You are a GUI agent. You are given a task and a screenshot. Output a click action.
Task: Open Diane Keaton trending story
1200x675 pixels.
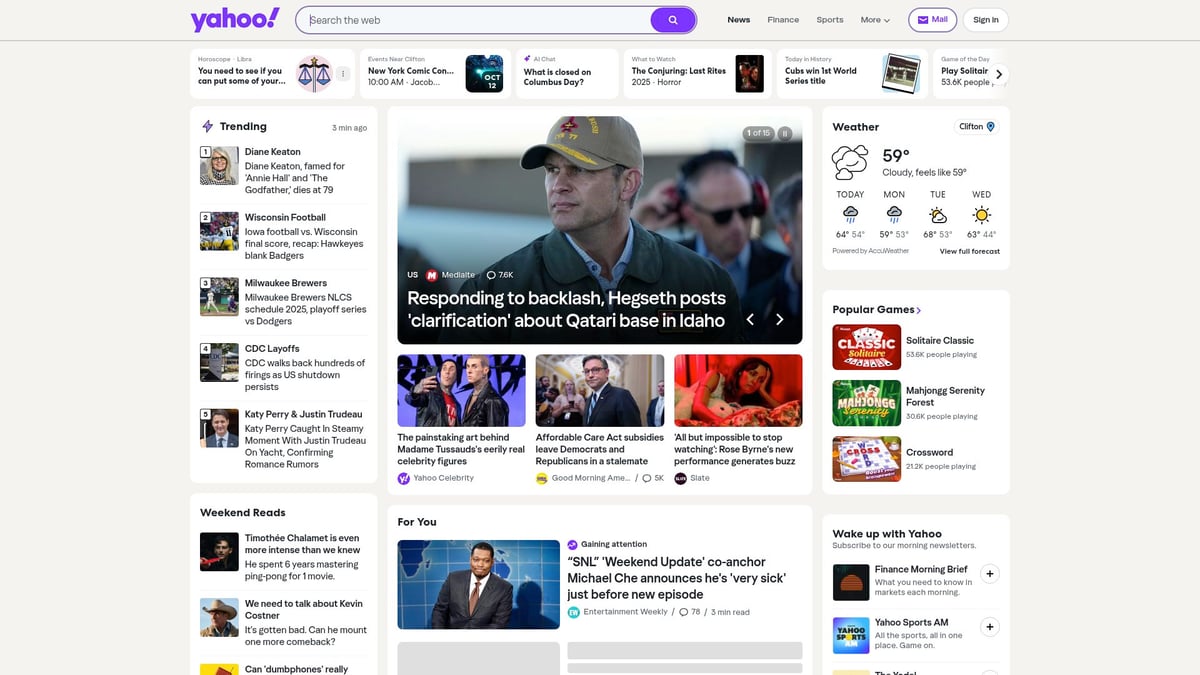point(284,172)
